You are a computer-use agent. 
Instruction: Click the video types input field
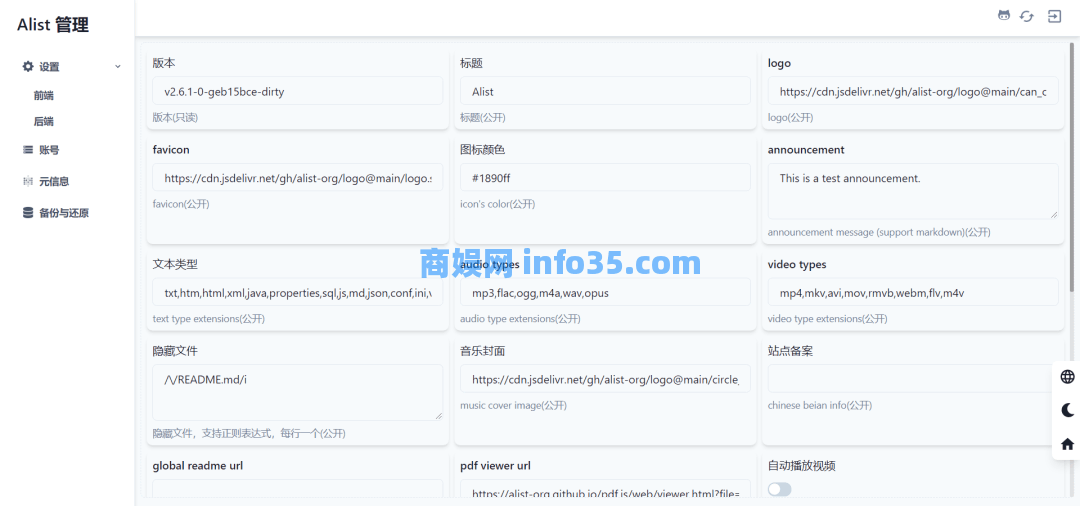(913, 293)
